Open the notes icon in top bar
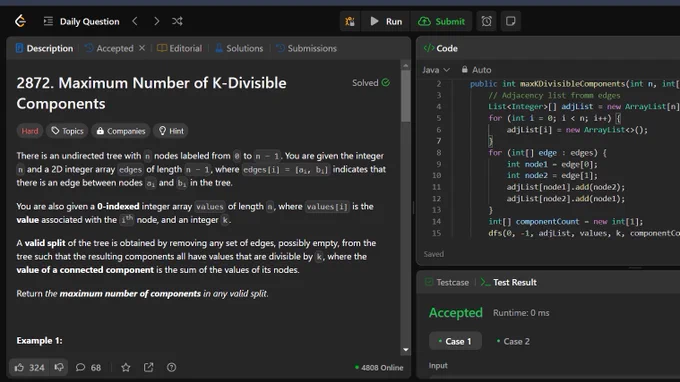 click(x=510, y=21)
